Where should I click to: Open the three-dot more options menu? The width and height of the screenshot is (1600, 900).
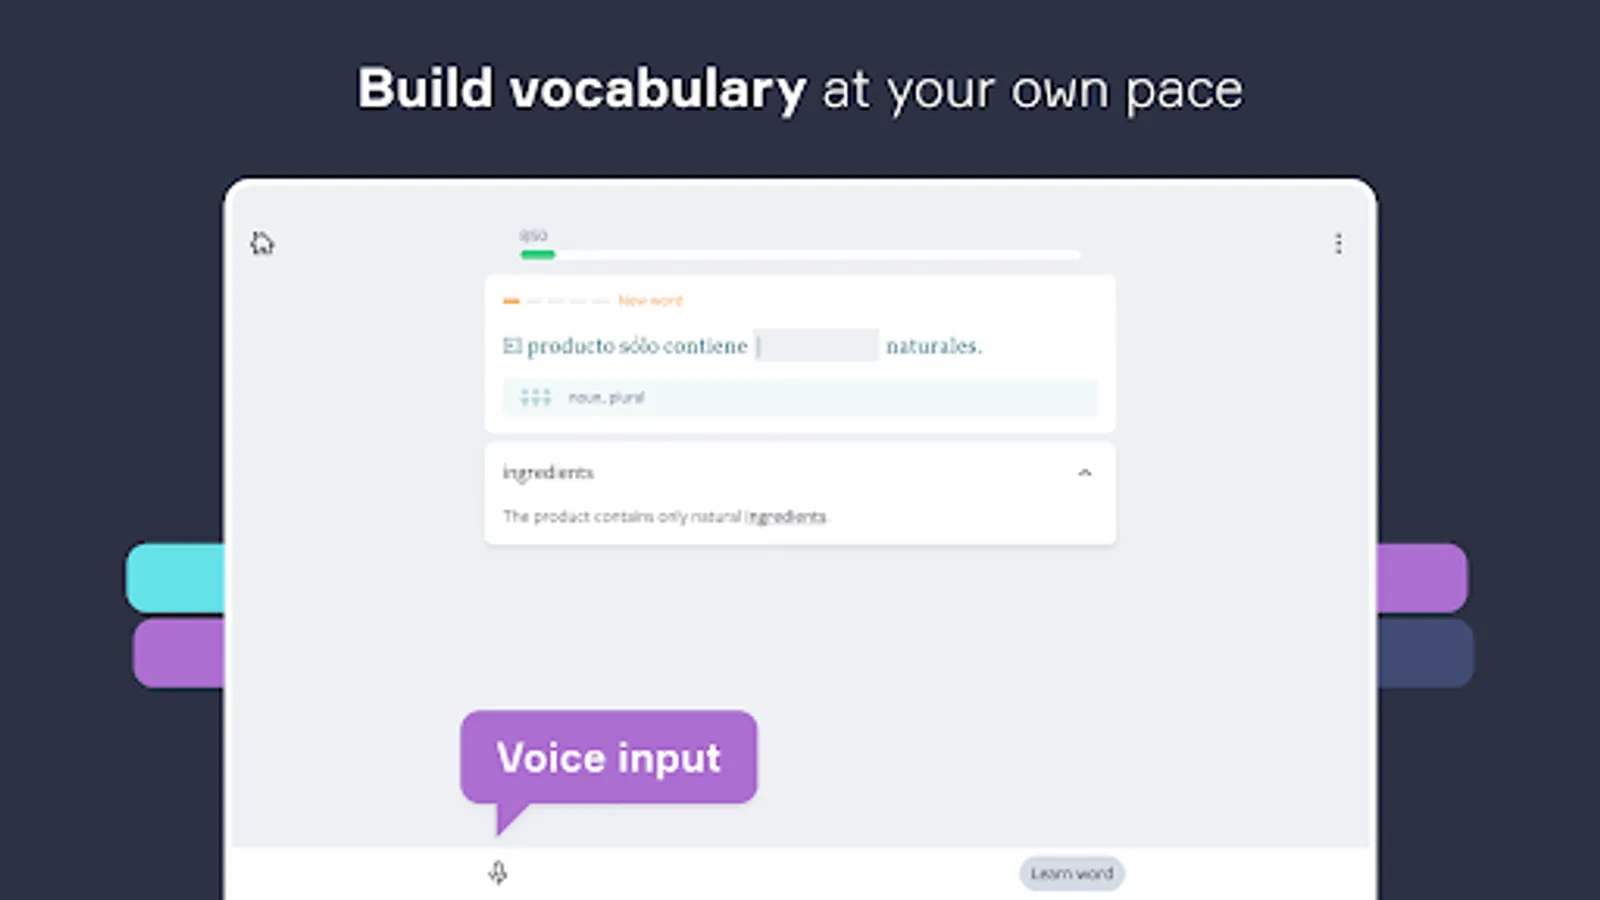pyautogui.click(x=1338, y=244)
